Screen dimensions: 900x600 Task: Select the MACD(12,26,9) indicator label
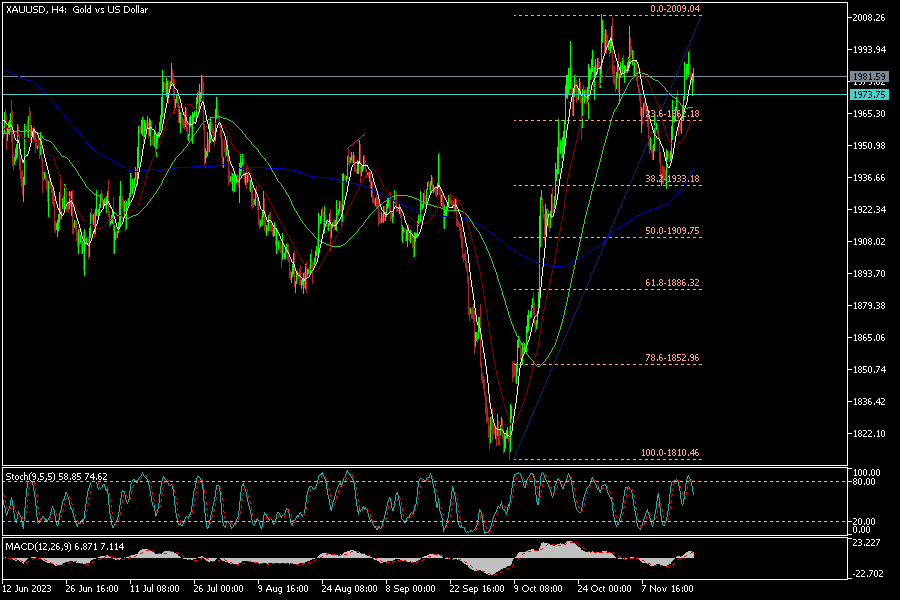click(x=64, y=546)
